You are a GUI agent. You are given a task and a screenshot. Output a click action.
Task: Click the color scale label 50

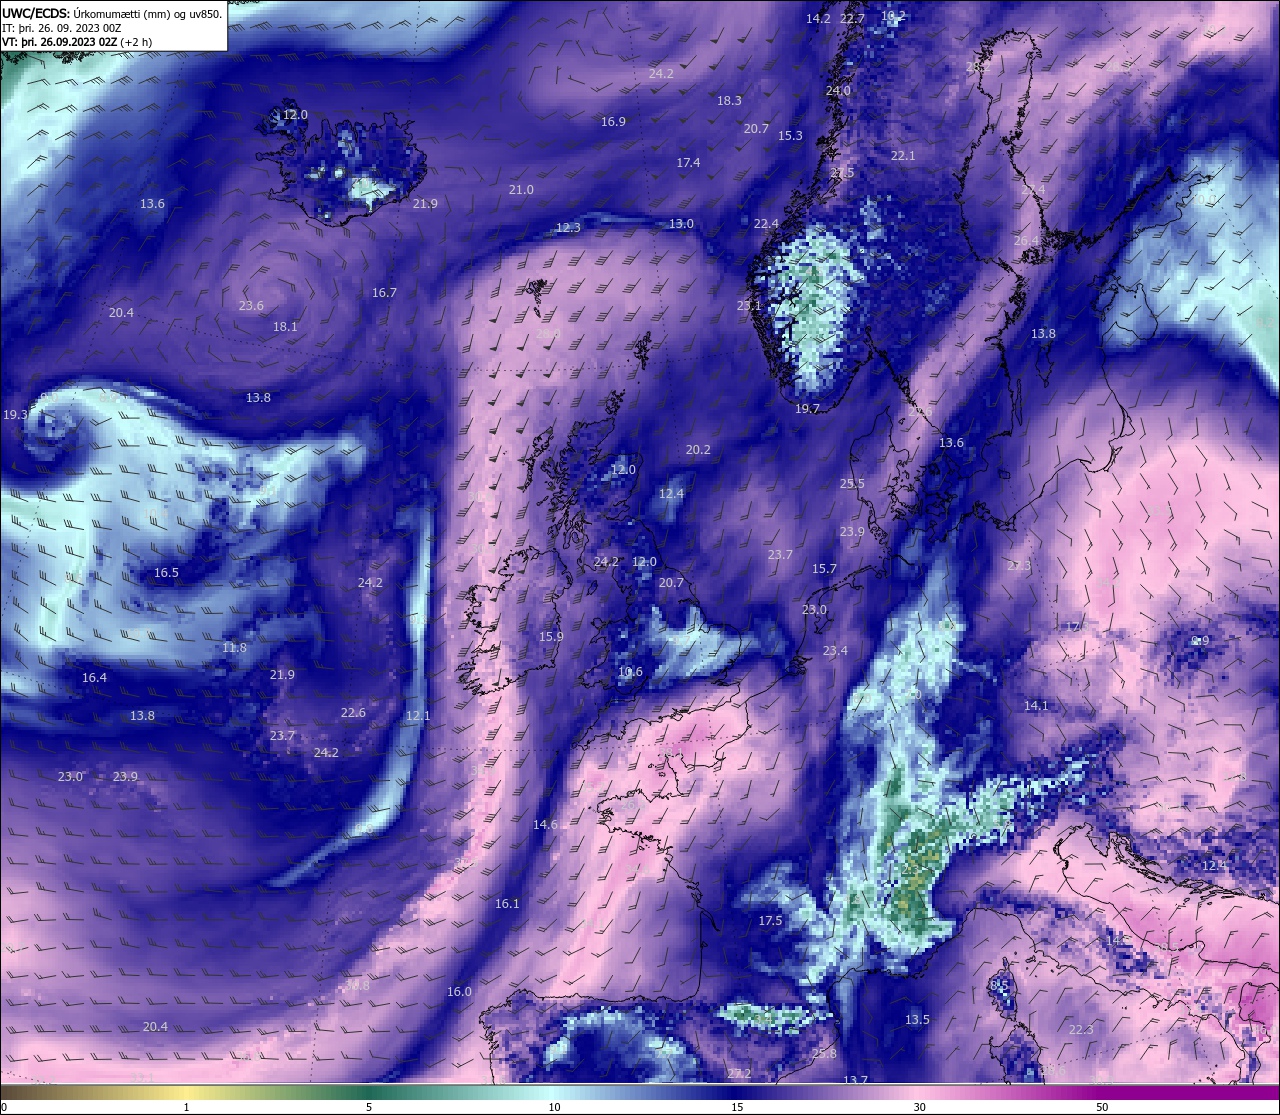[1101, 1107]
